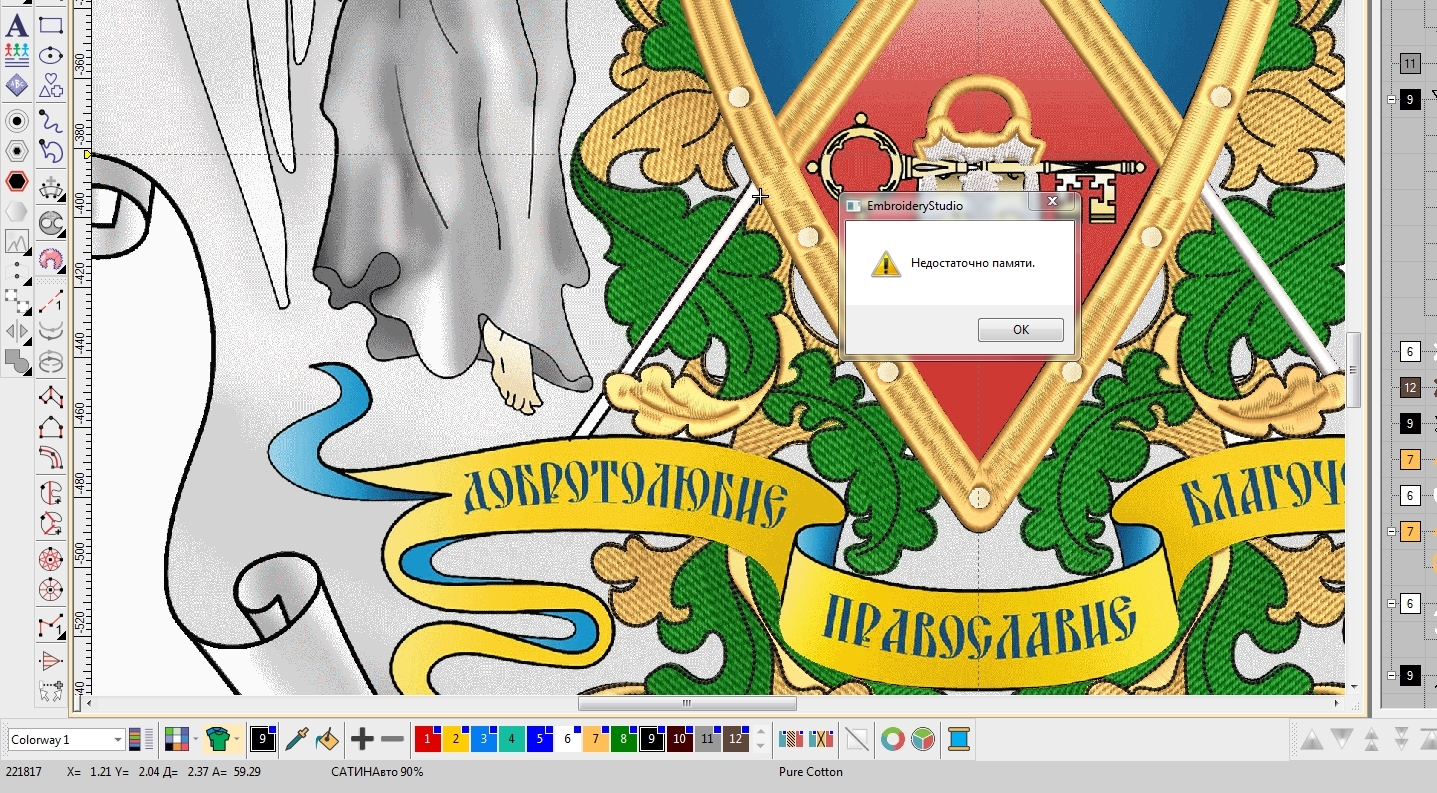Click the current color 9 black box
The width and height of the screenshot is (1437, 793).
point(262,740)
